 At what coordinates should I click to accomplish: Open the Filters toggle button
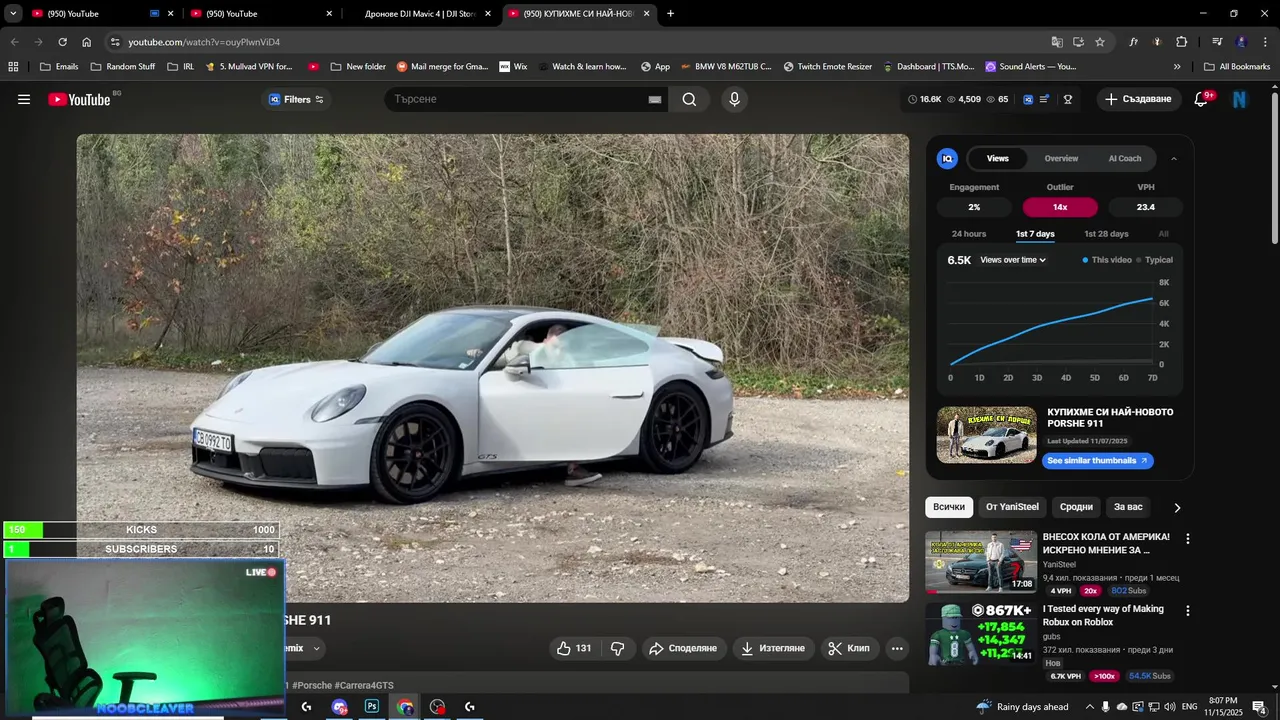point(296,99)
